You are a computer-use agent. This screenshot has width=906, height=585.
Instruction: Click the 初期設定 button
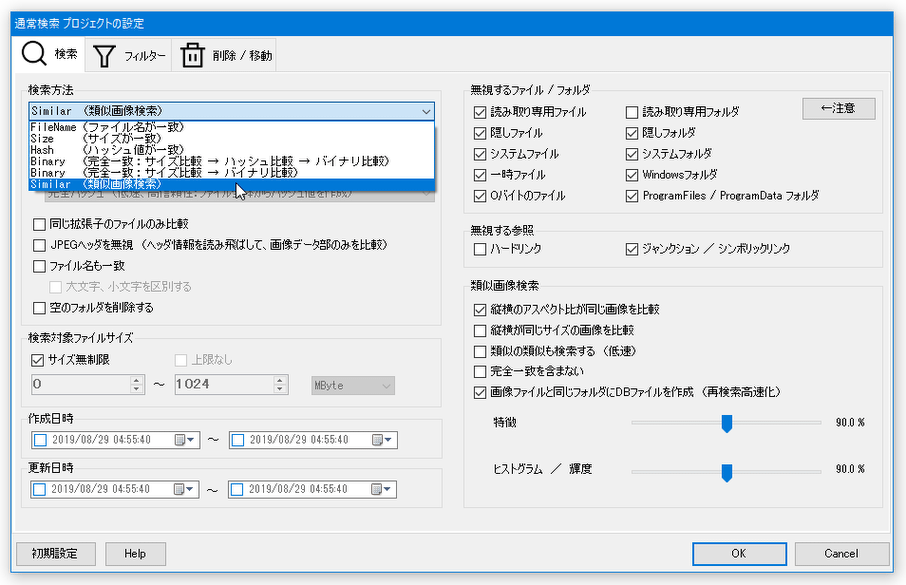(x=55, y=554)
